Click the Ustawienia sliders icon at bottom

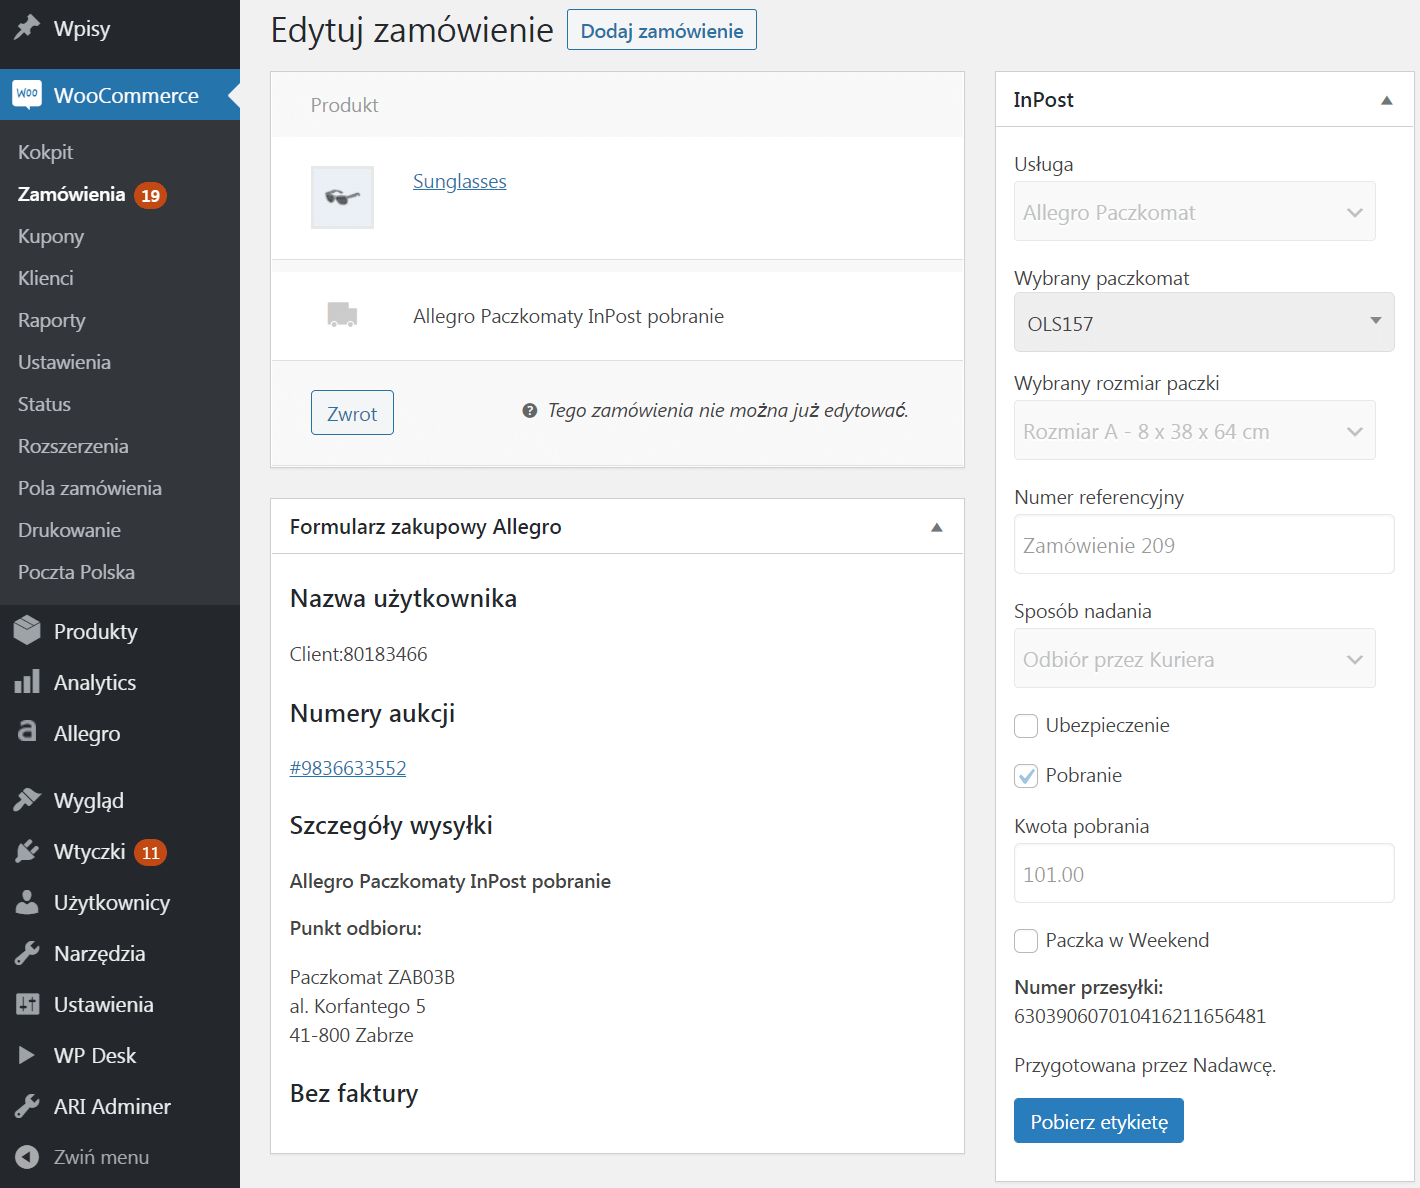click(27, 1004)
